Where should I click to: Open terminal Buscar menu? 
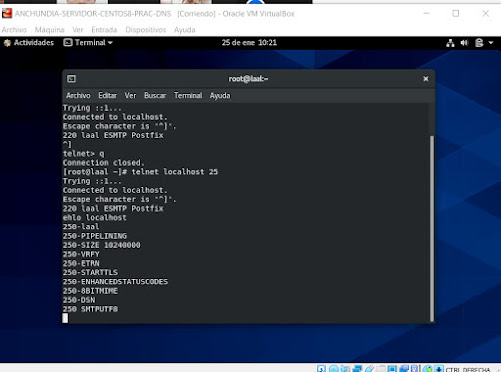(155, 96)
